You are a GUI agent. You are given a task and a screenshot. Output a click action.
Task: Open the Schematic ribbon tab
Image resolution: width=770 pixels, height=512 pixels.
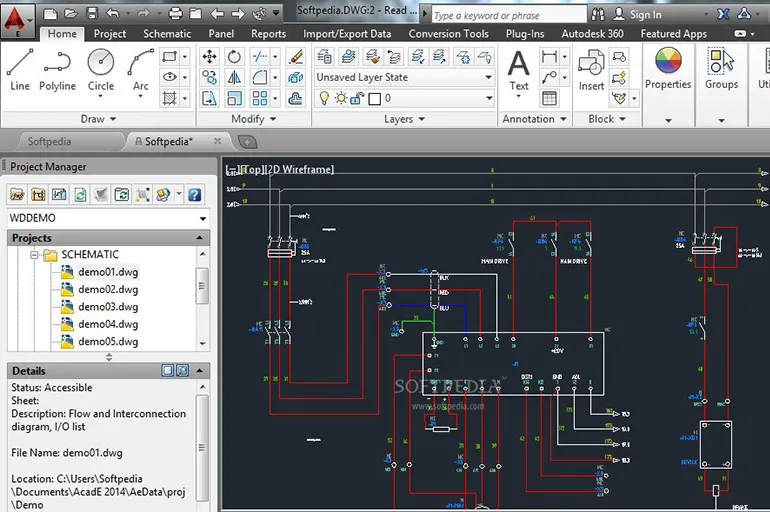[167, 33]
